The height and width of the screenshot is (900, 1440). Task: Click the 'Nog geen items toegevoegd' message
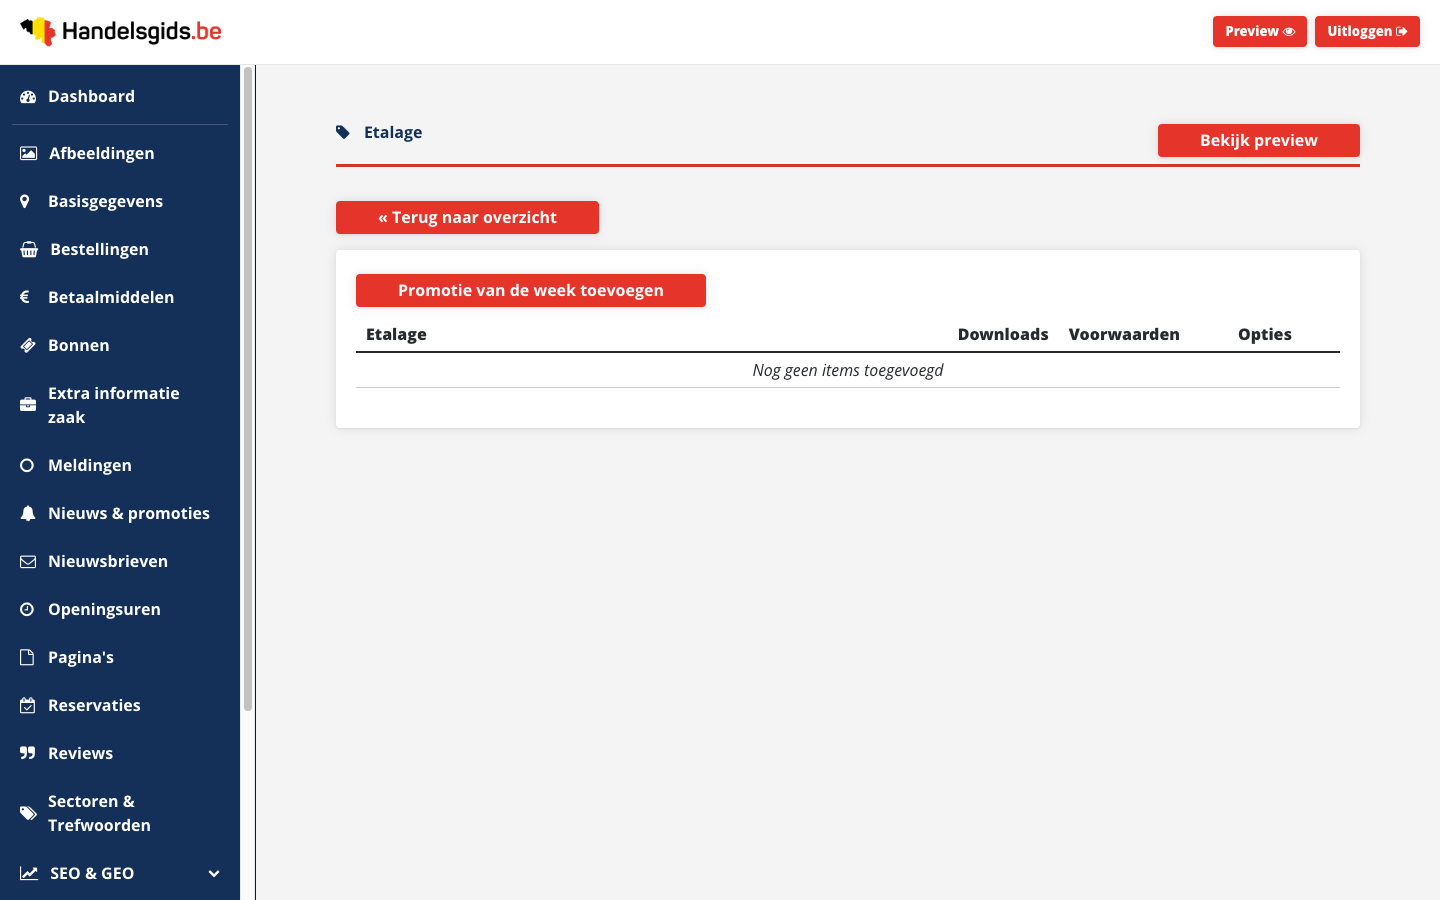click(x=848, y=370)
